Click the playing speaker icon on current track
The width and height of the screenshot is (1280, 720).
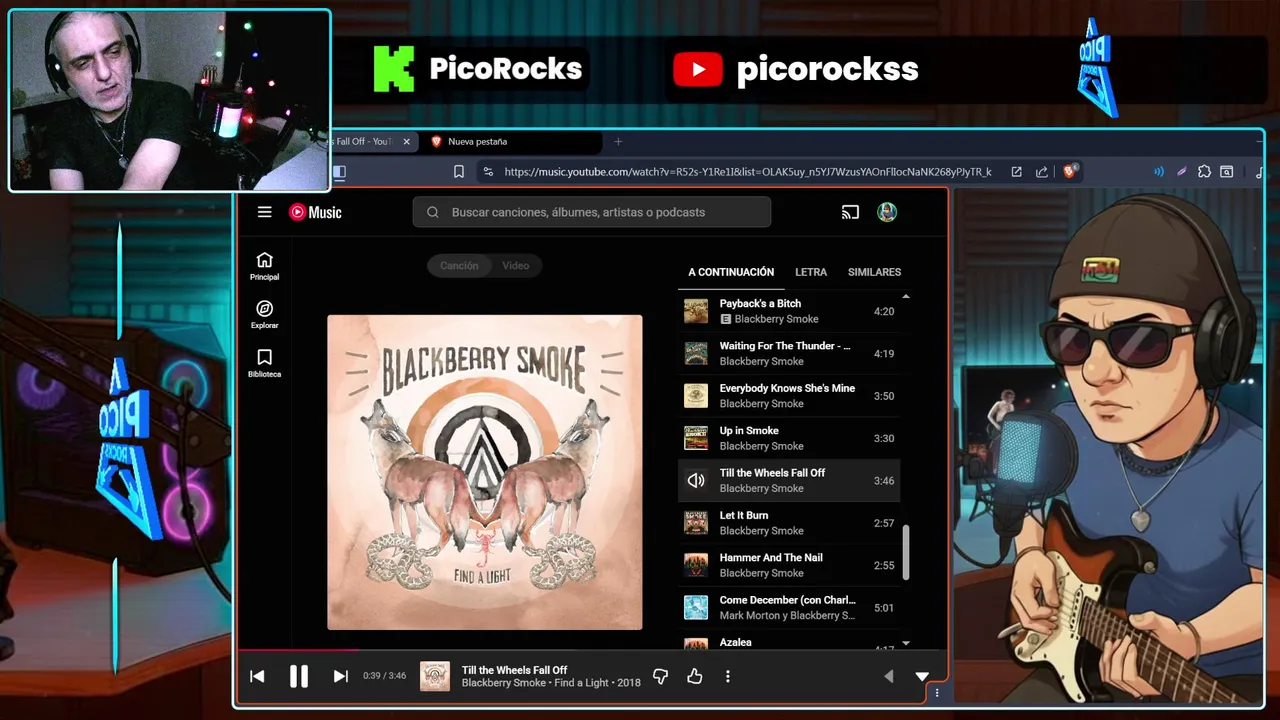(696, 480)
